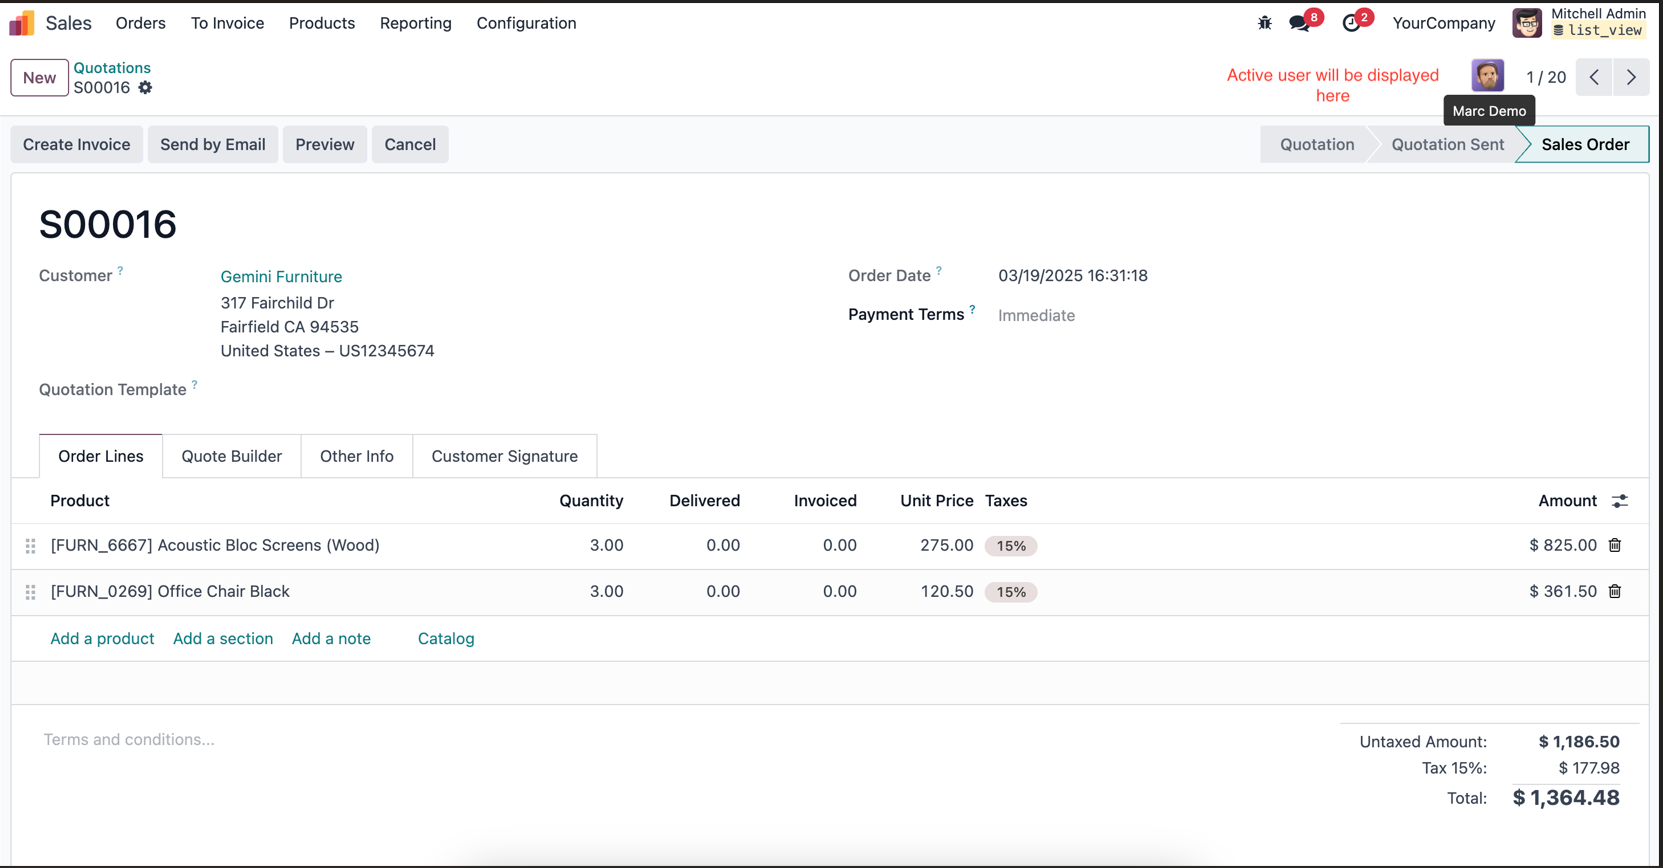Click the gear icon next to S00016
Image resolution: width=1663 pixels, height=868 pixels.
(146, 88)
